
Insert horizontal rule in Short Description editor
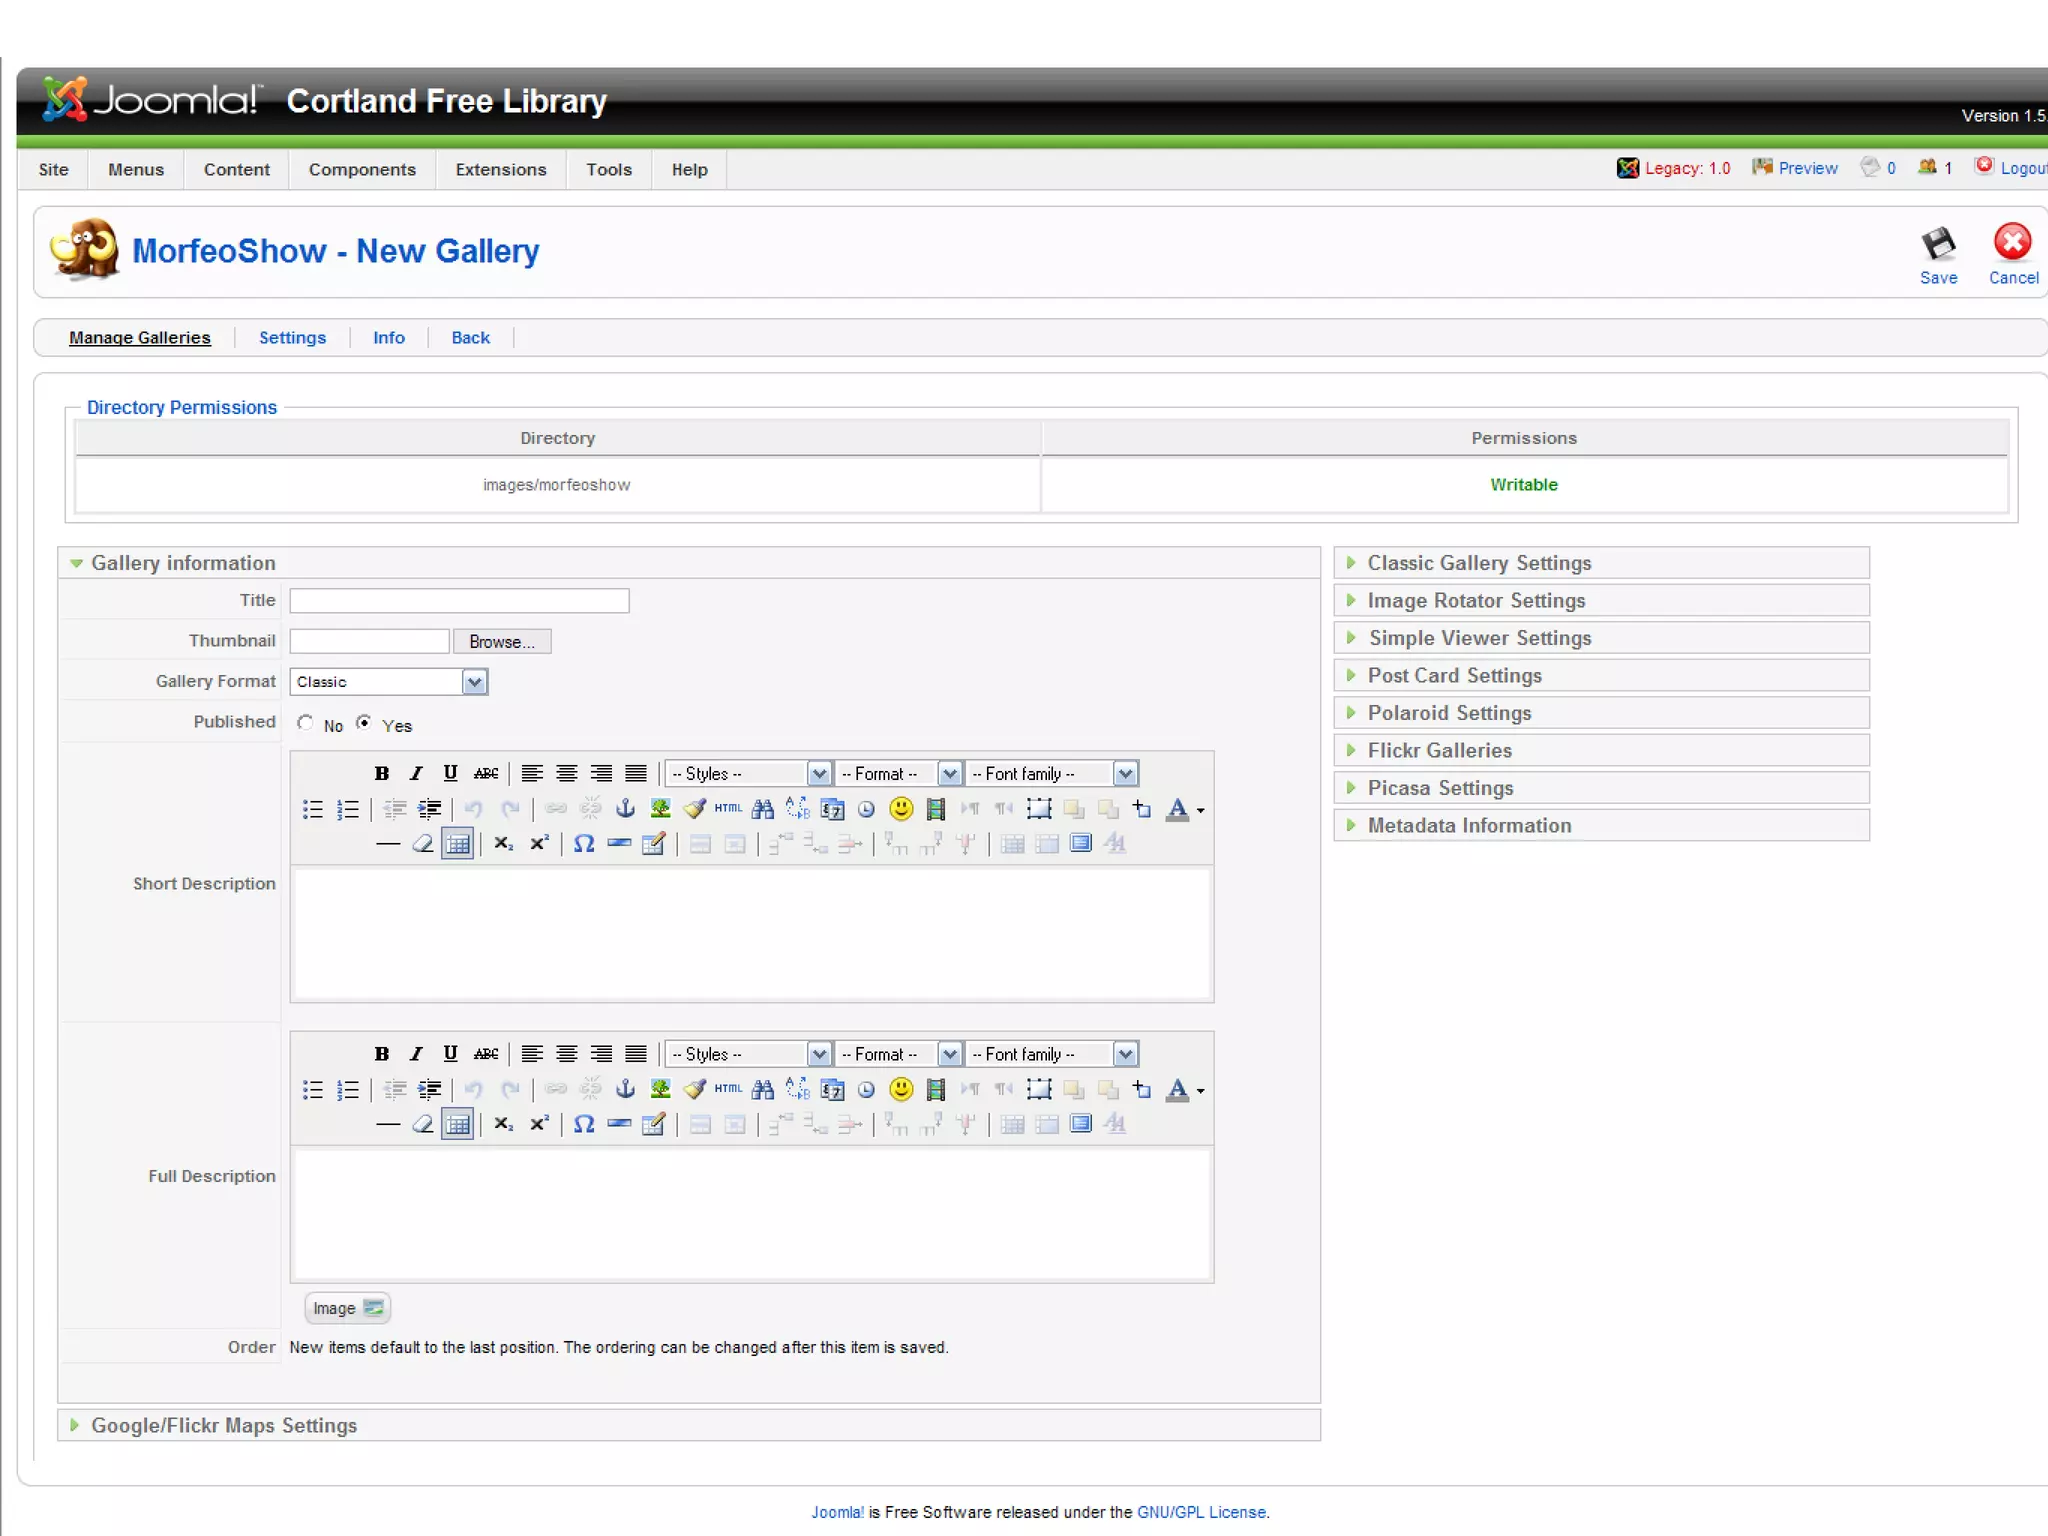click(x=388, y=843)
